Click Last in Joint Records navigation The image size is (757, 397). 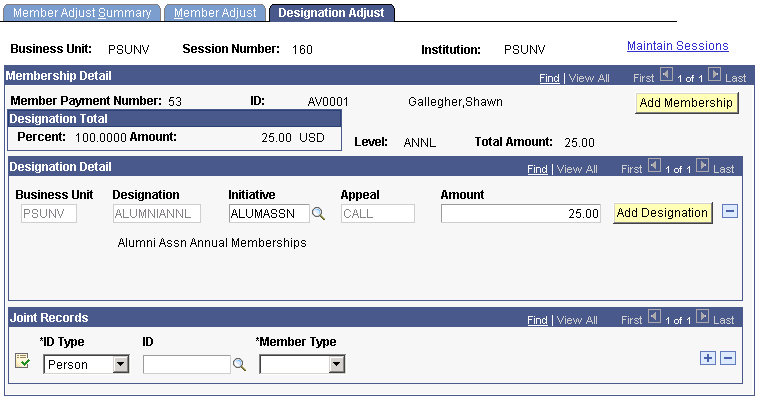[x=724, y=320]
